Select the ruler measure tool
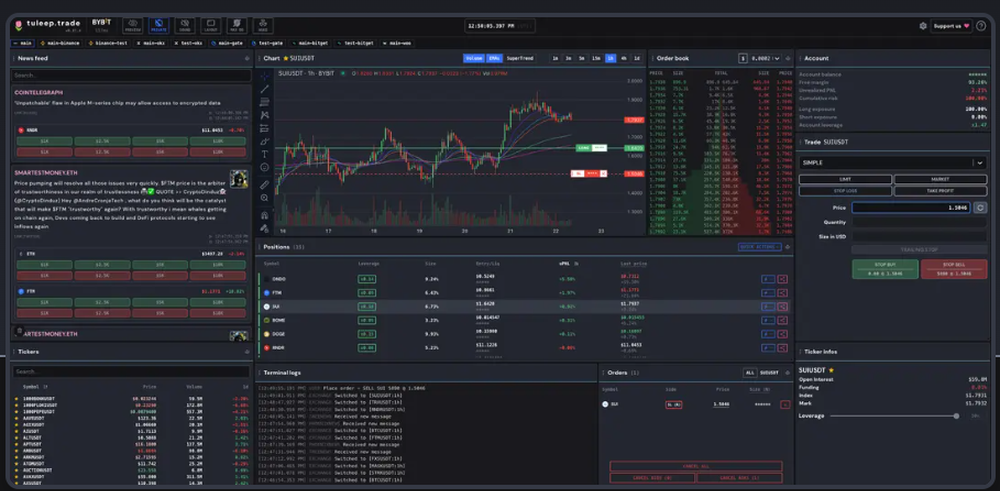The height and width of the screenshot is (491, 1000). [x=265, y=185]
